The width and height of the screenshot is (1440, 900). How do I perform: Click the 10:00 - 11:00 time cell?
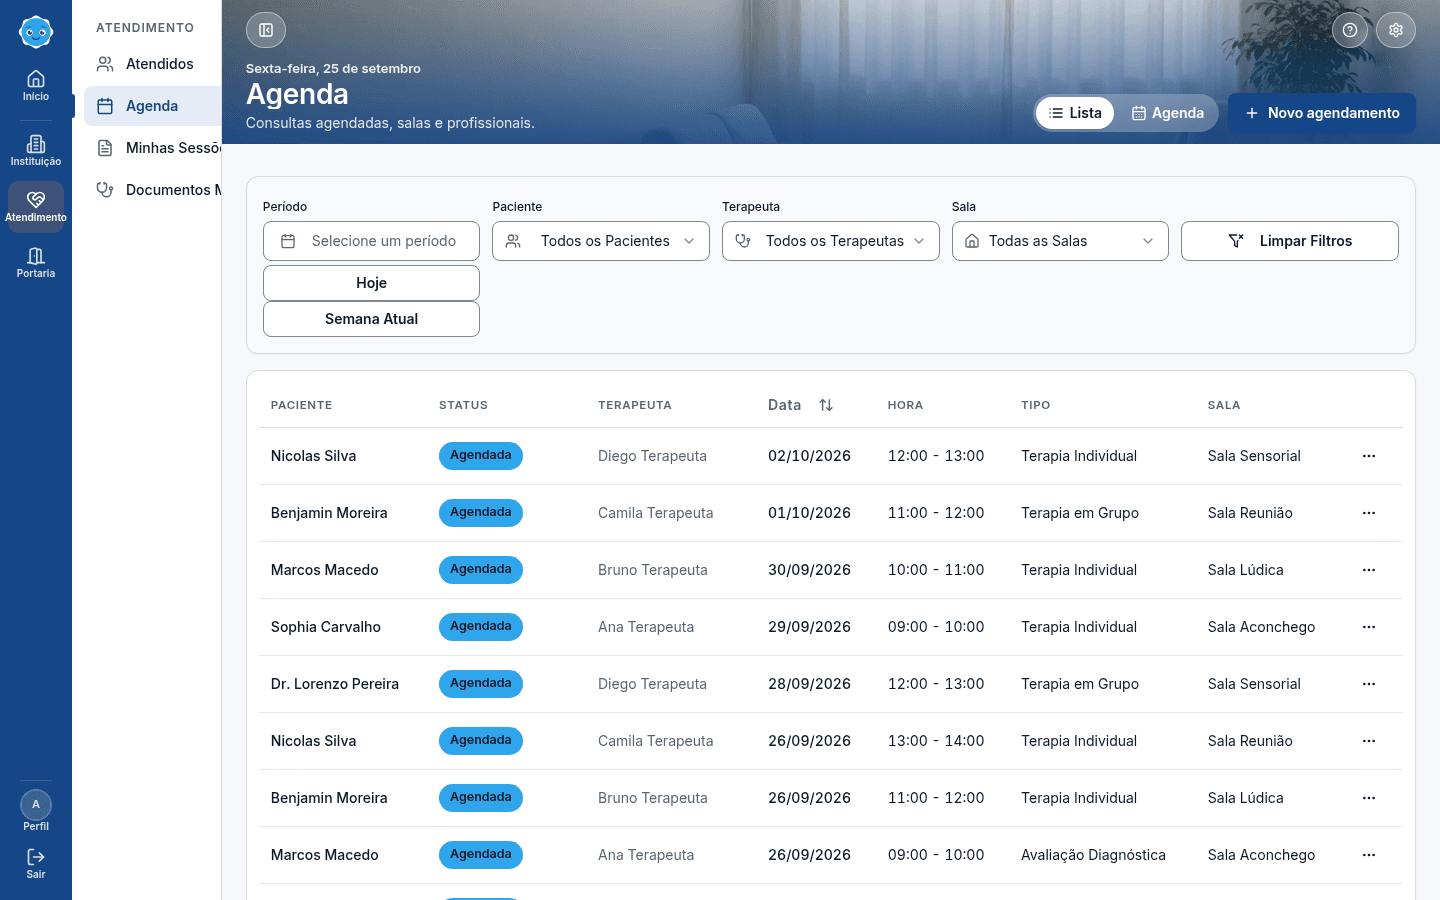pyautogui.click(x=936, y=570)
